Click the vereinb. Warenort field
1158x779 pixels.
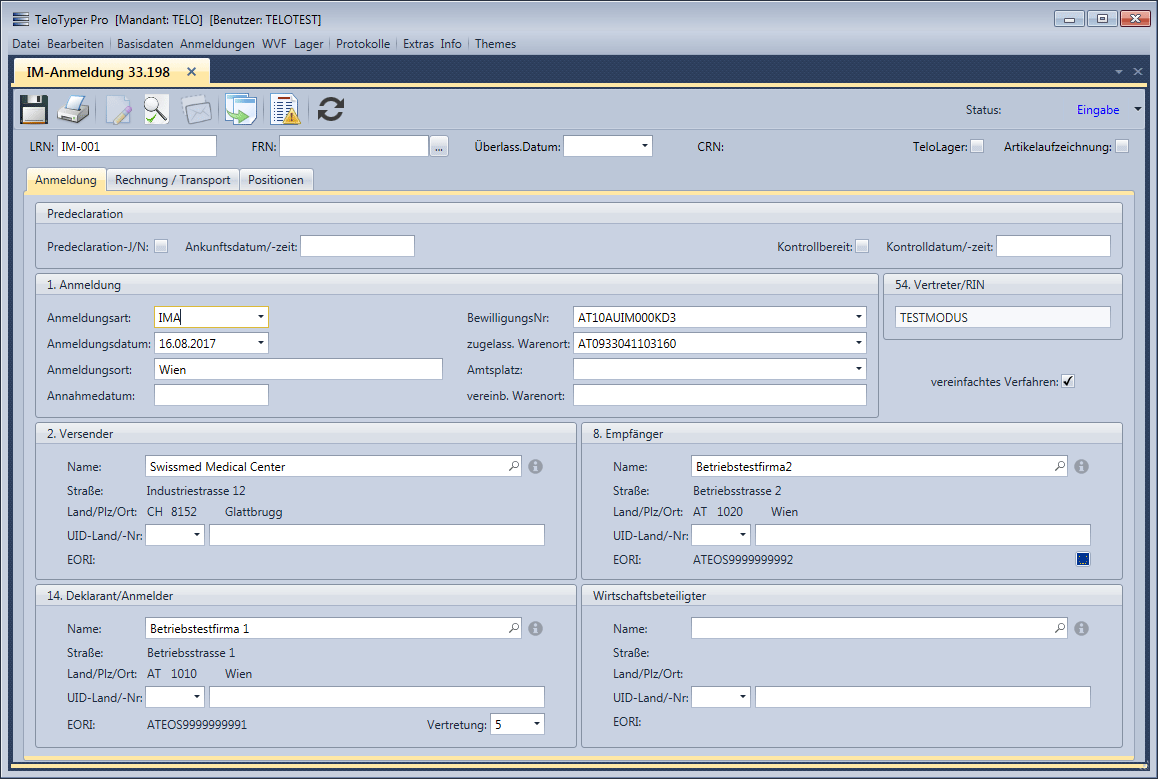click(719, 395)
